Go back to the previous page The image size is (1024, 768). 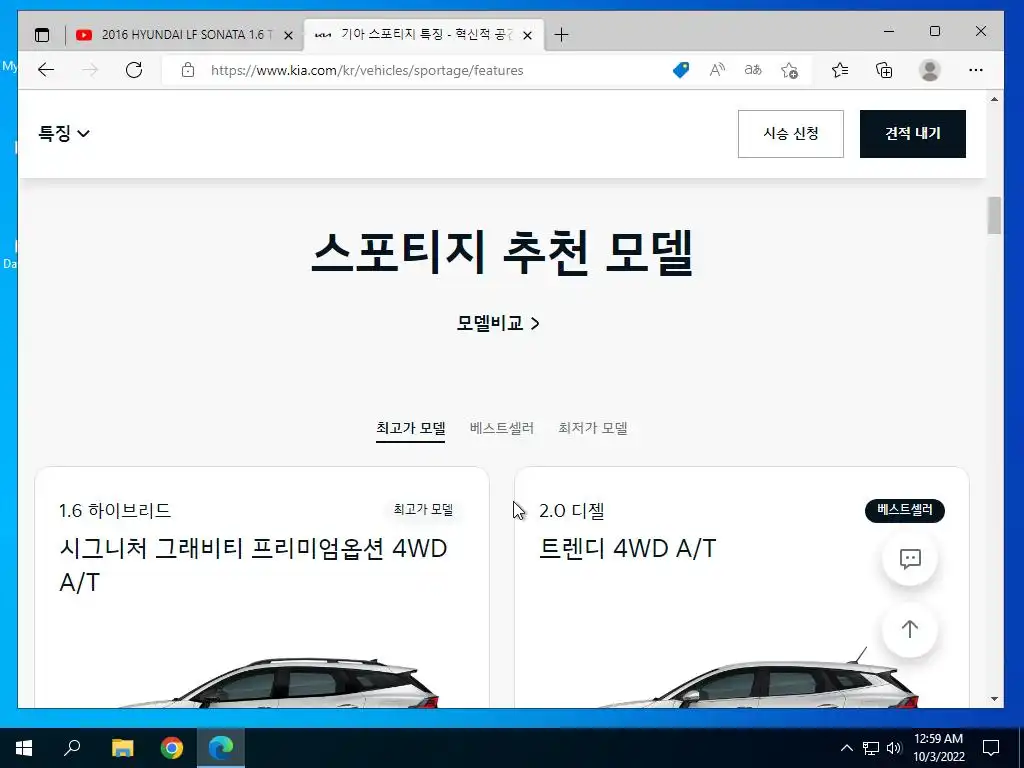[46, 70]
